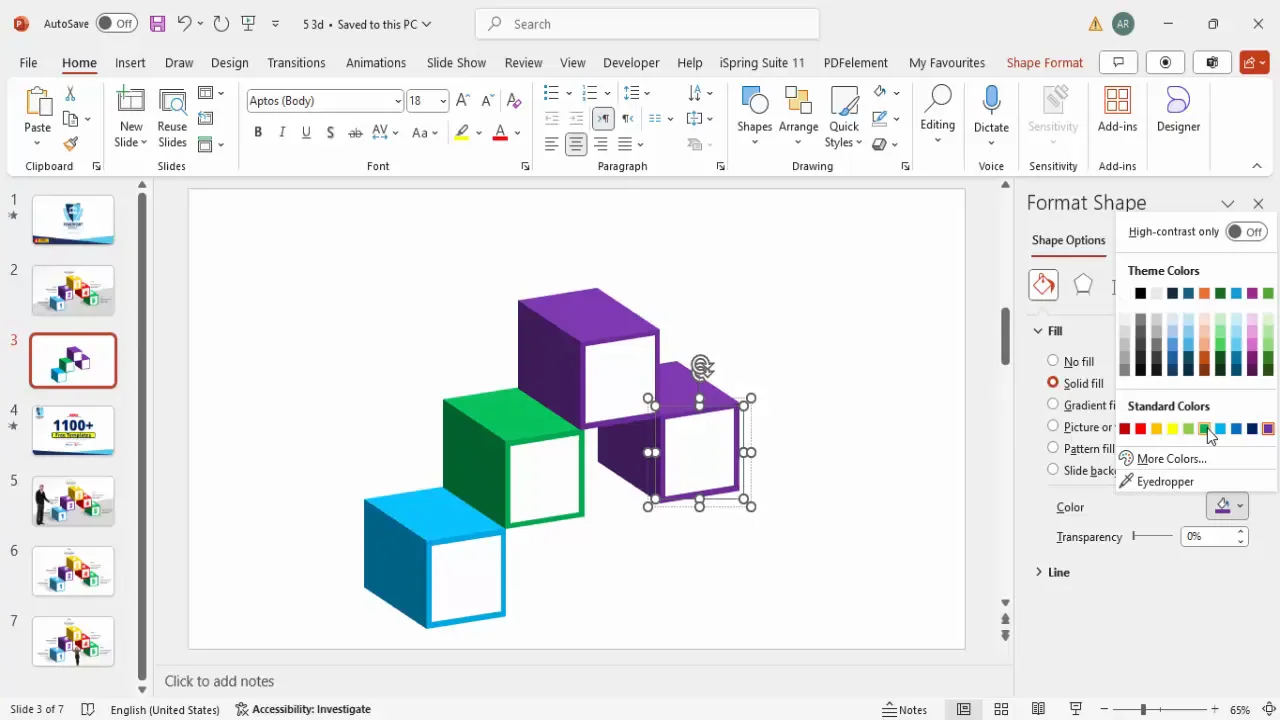
Task: Toggle Underline formatting
Action: click(306, 132)
